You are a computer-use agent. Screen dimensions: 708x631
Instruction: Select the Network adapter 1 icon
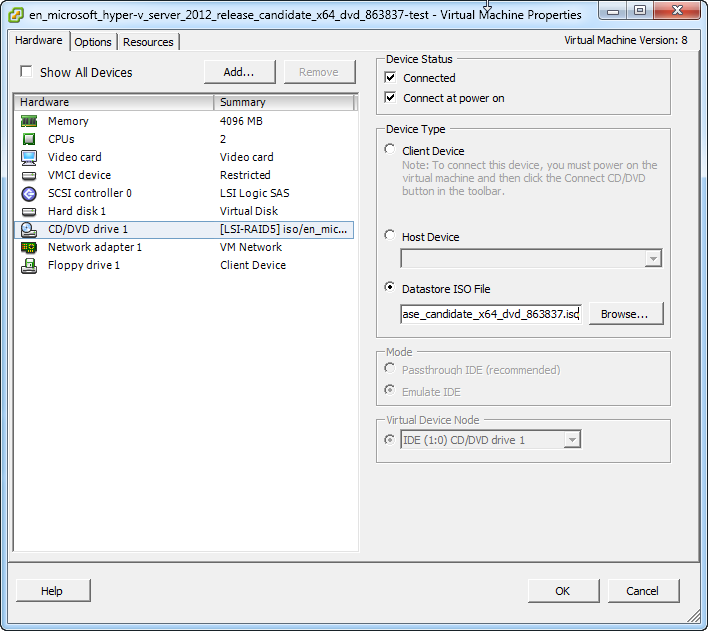(29, 247)
